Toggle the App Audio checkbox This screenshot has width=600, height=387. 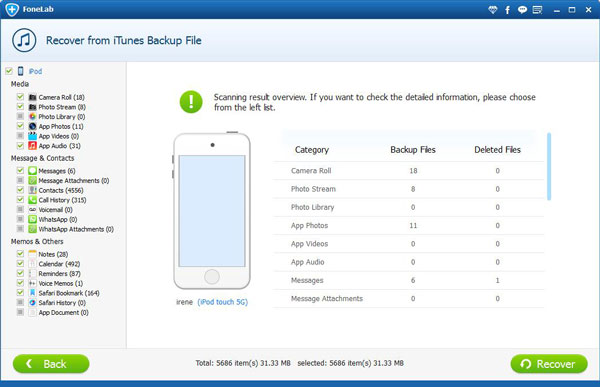pos(20,145)
